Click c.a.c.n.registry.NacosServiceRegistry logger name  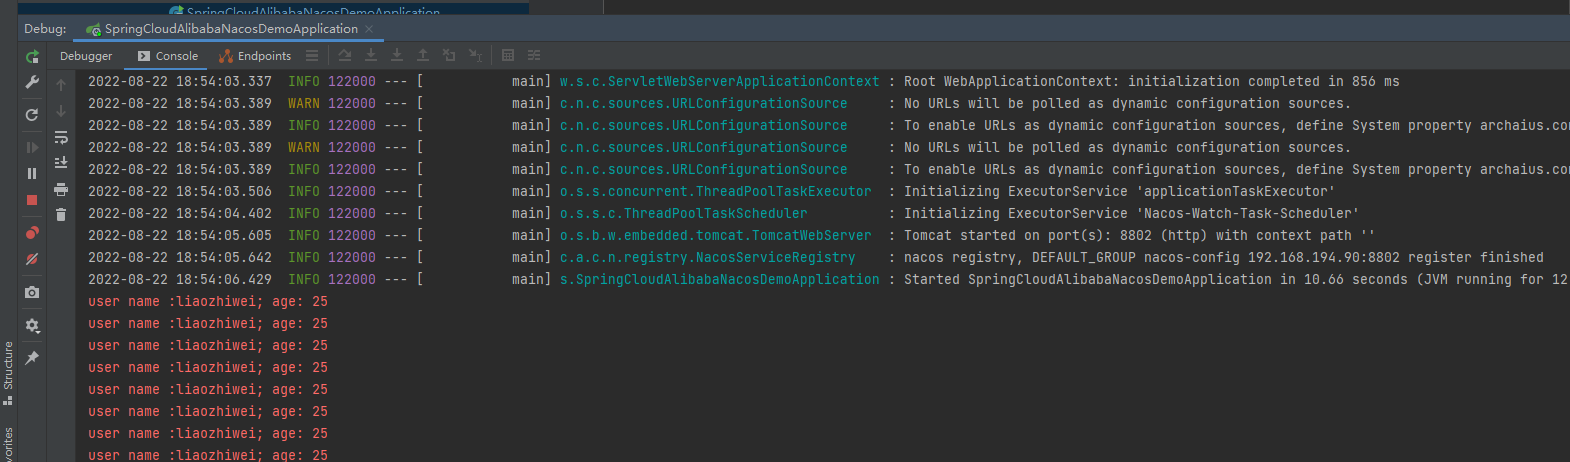pos(707,257)
